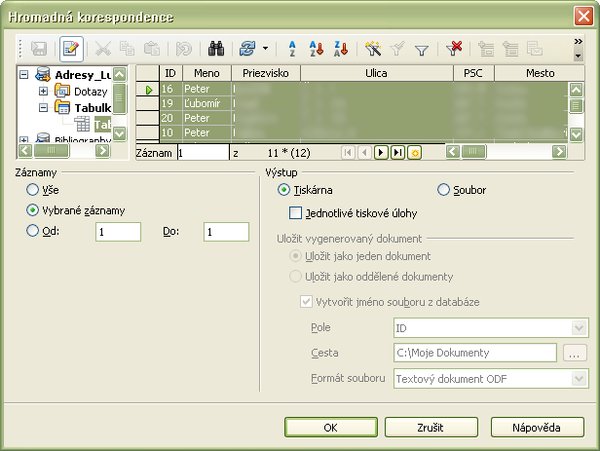This screenshot has height=451, width=600.
Task: Open the Refresh icon's dropdown arrow
Action: (x=265, y=49)
